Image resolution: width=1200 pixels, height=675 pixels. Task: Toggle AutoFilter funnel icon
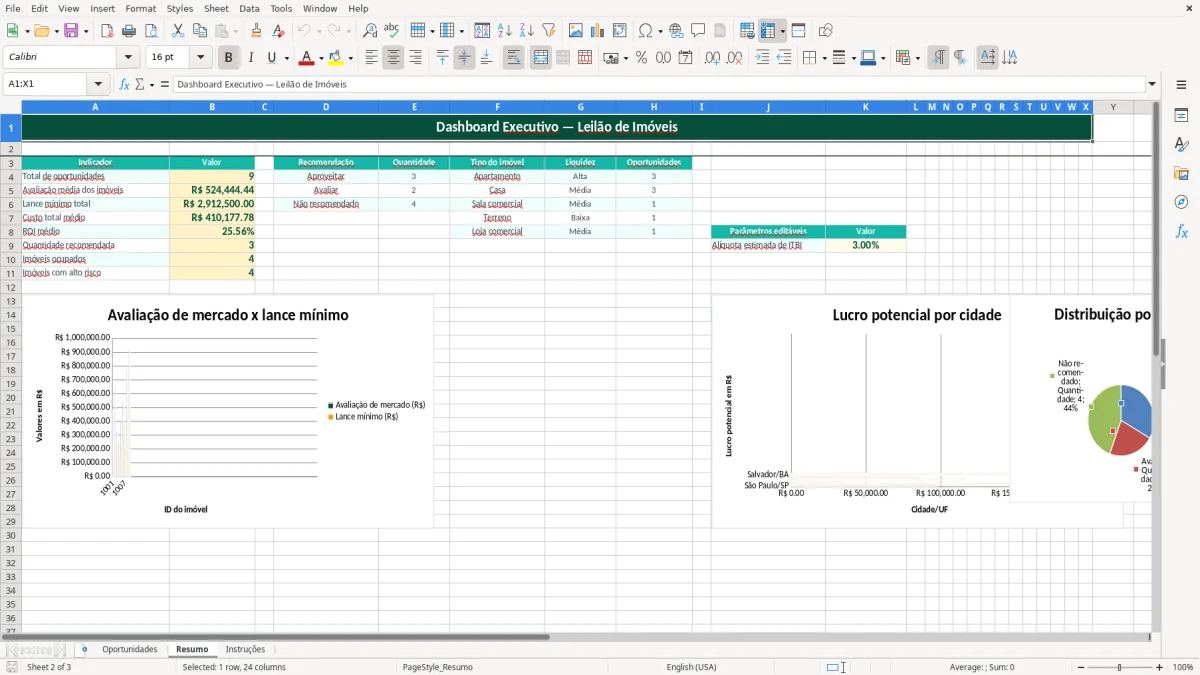(x=548, y=31)
